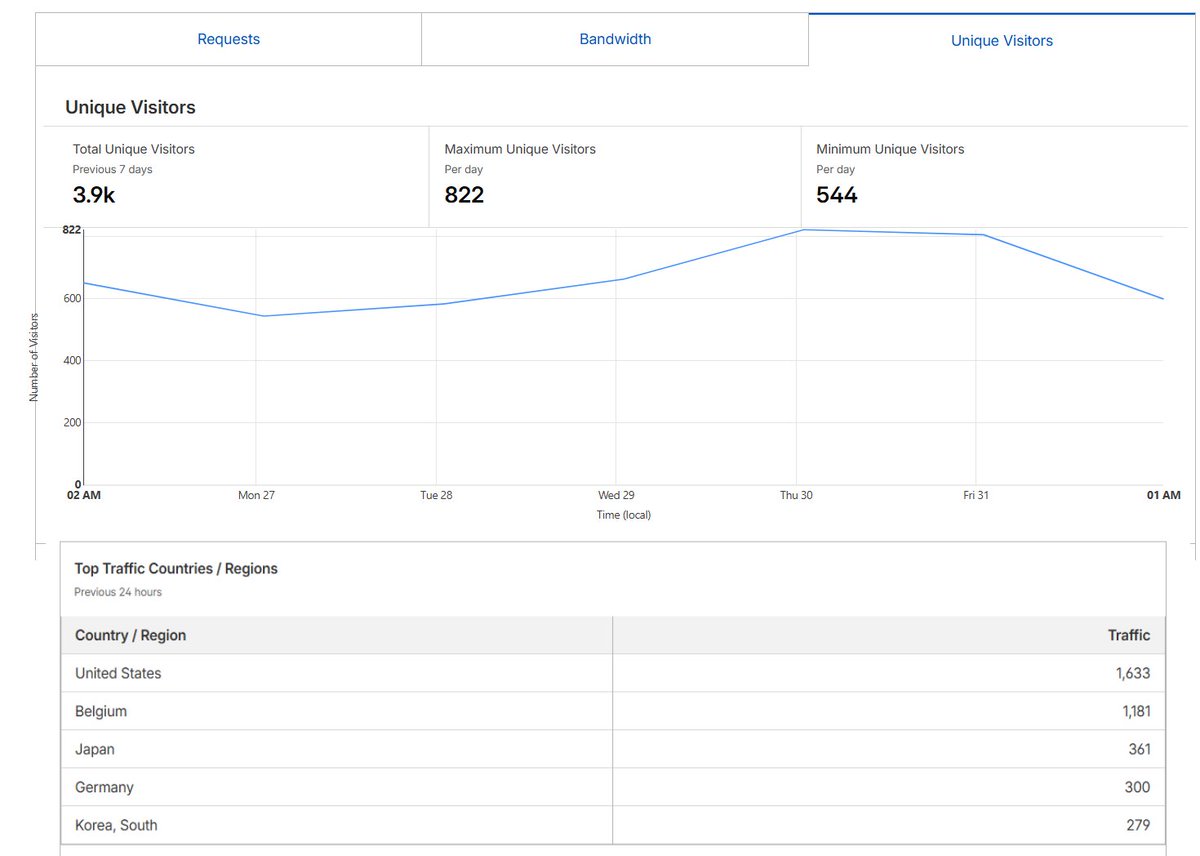Select the Japan country row
The image size is (1200, 856).
(613, 749)
